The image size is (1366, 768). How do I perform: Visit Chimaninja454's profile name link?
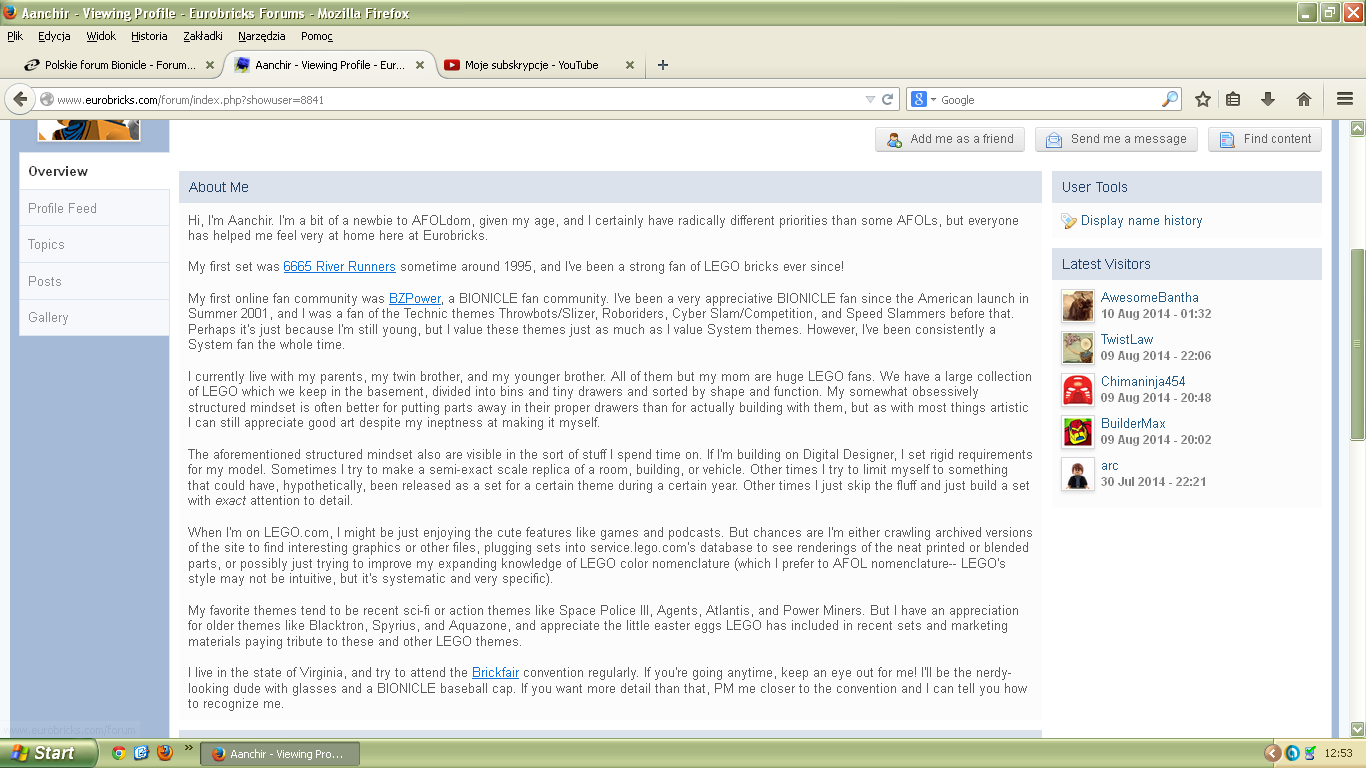click(x=1143, y=382)
